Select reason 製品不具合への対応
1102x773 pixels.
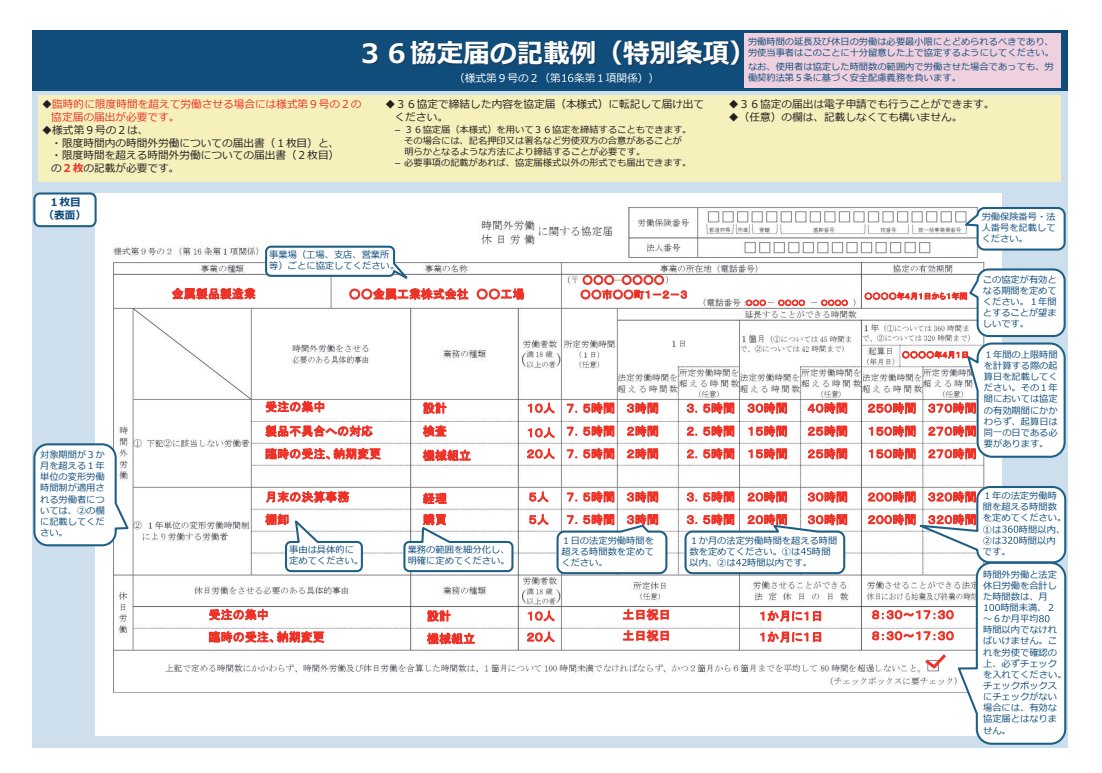pyautogui.click(x=318, y=431)
